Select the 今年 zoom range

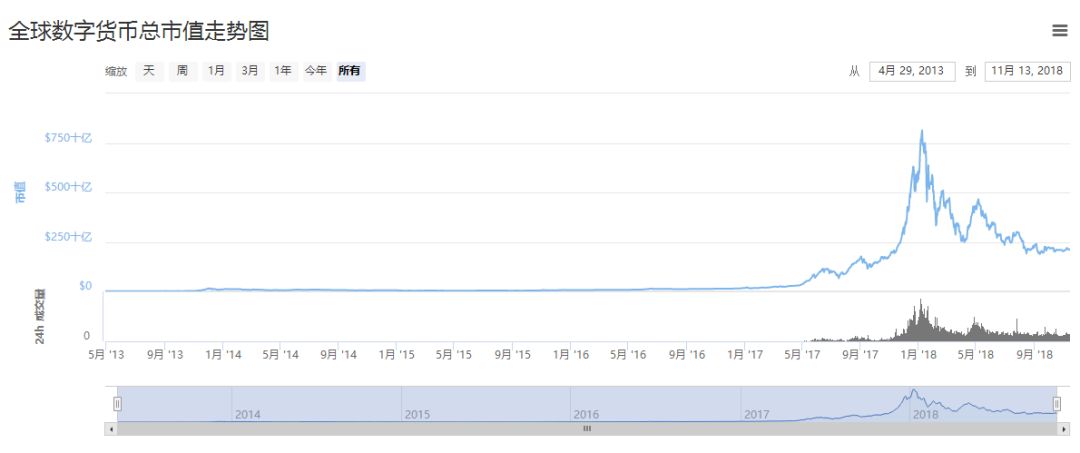316,71
